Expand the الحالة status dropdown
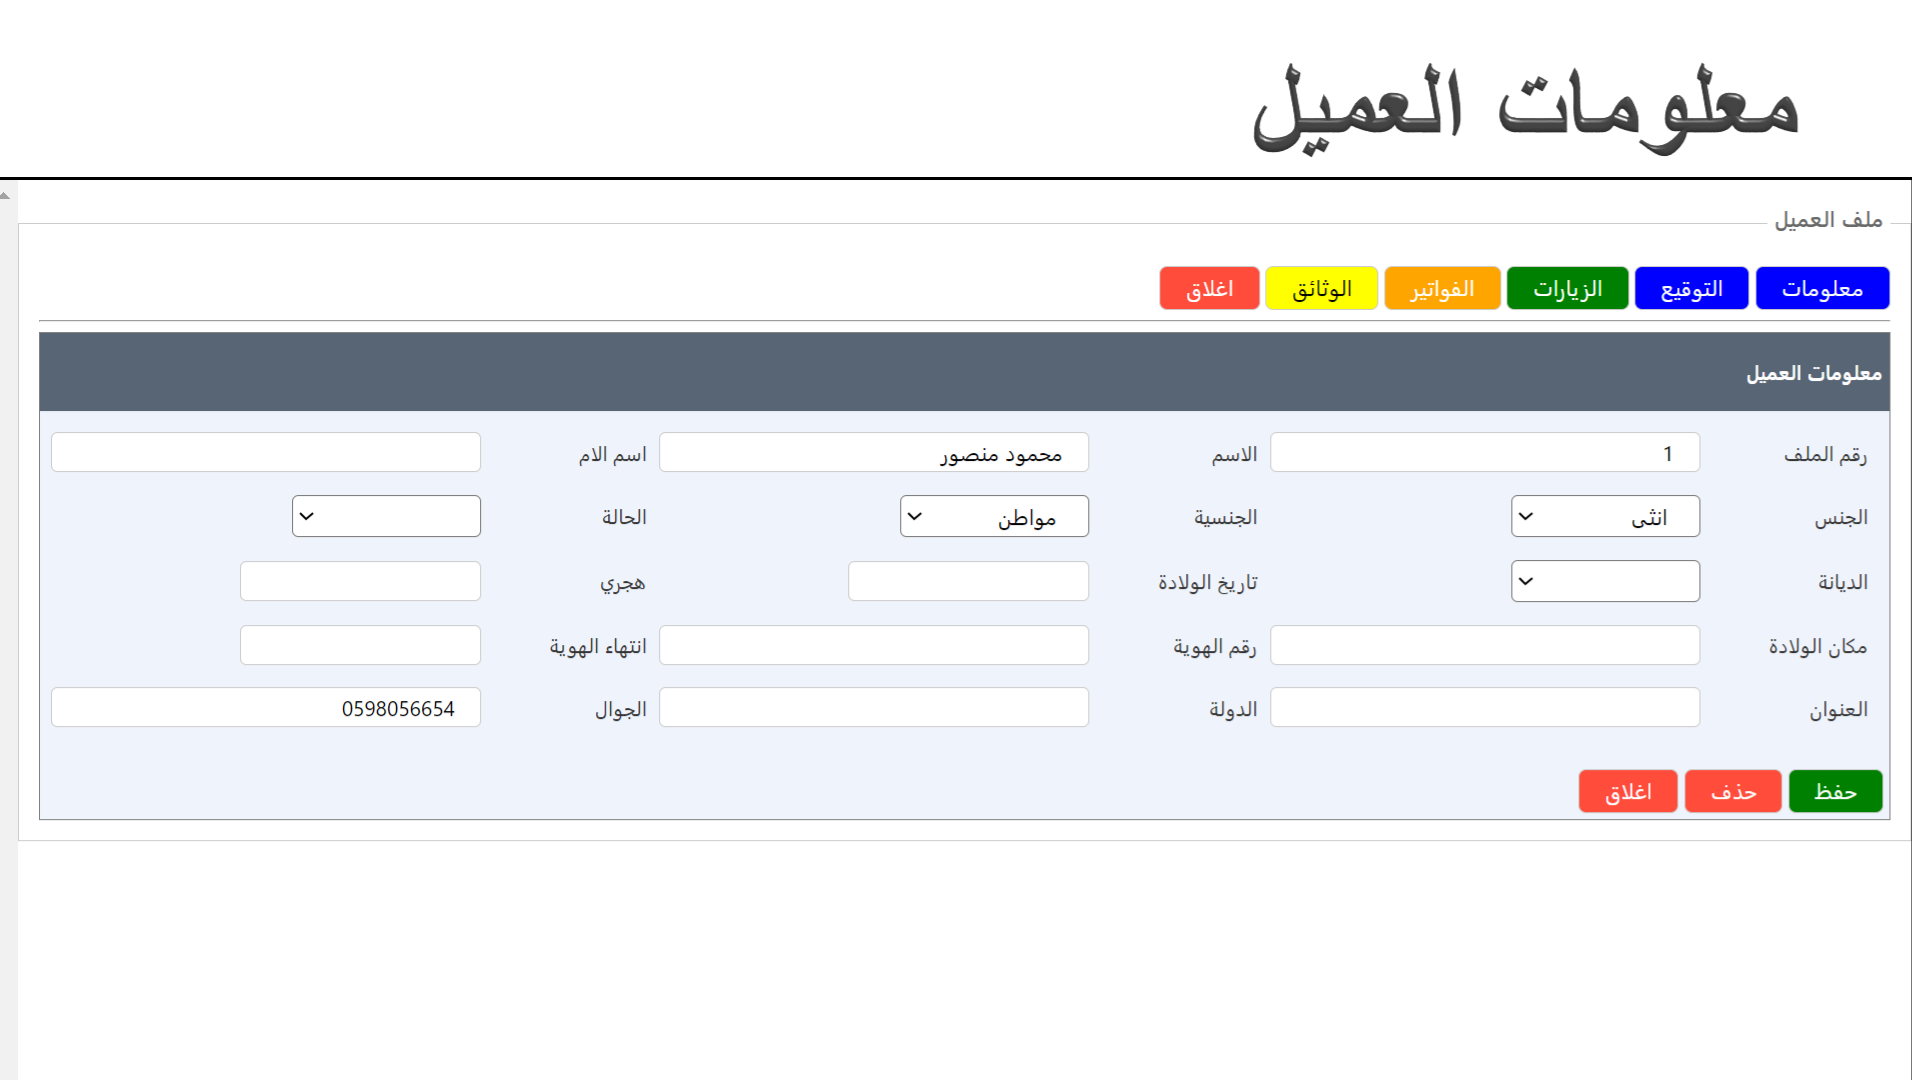 [385, 517]
